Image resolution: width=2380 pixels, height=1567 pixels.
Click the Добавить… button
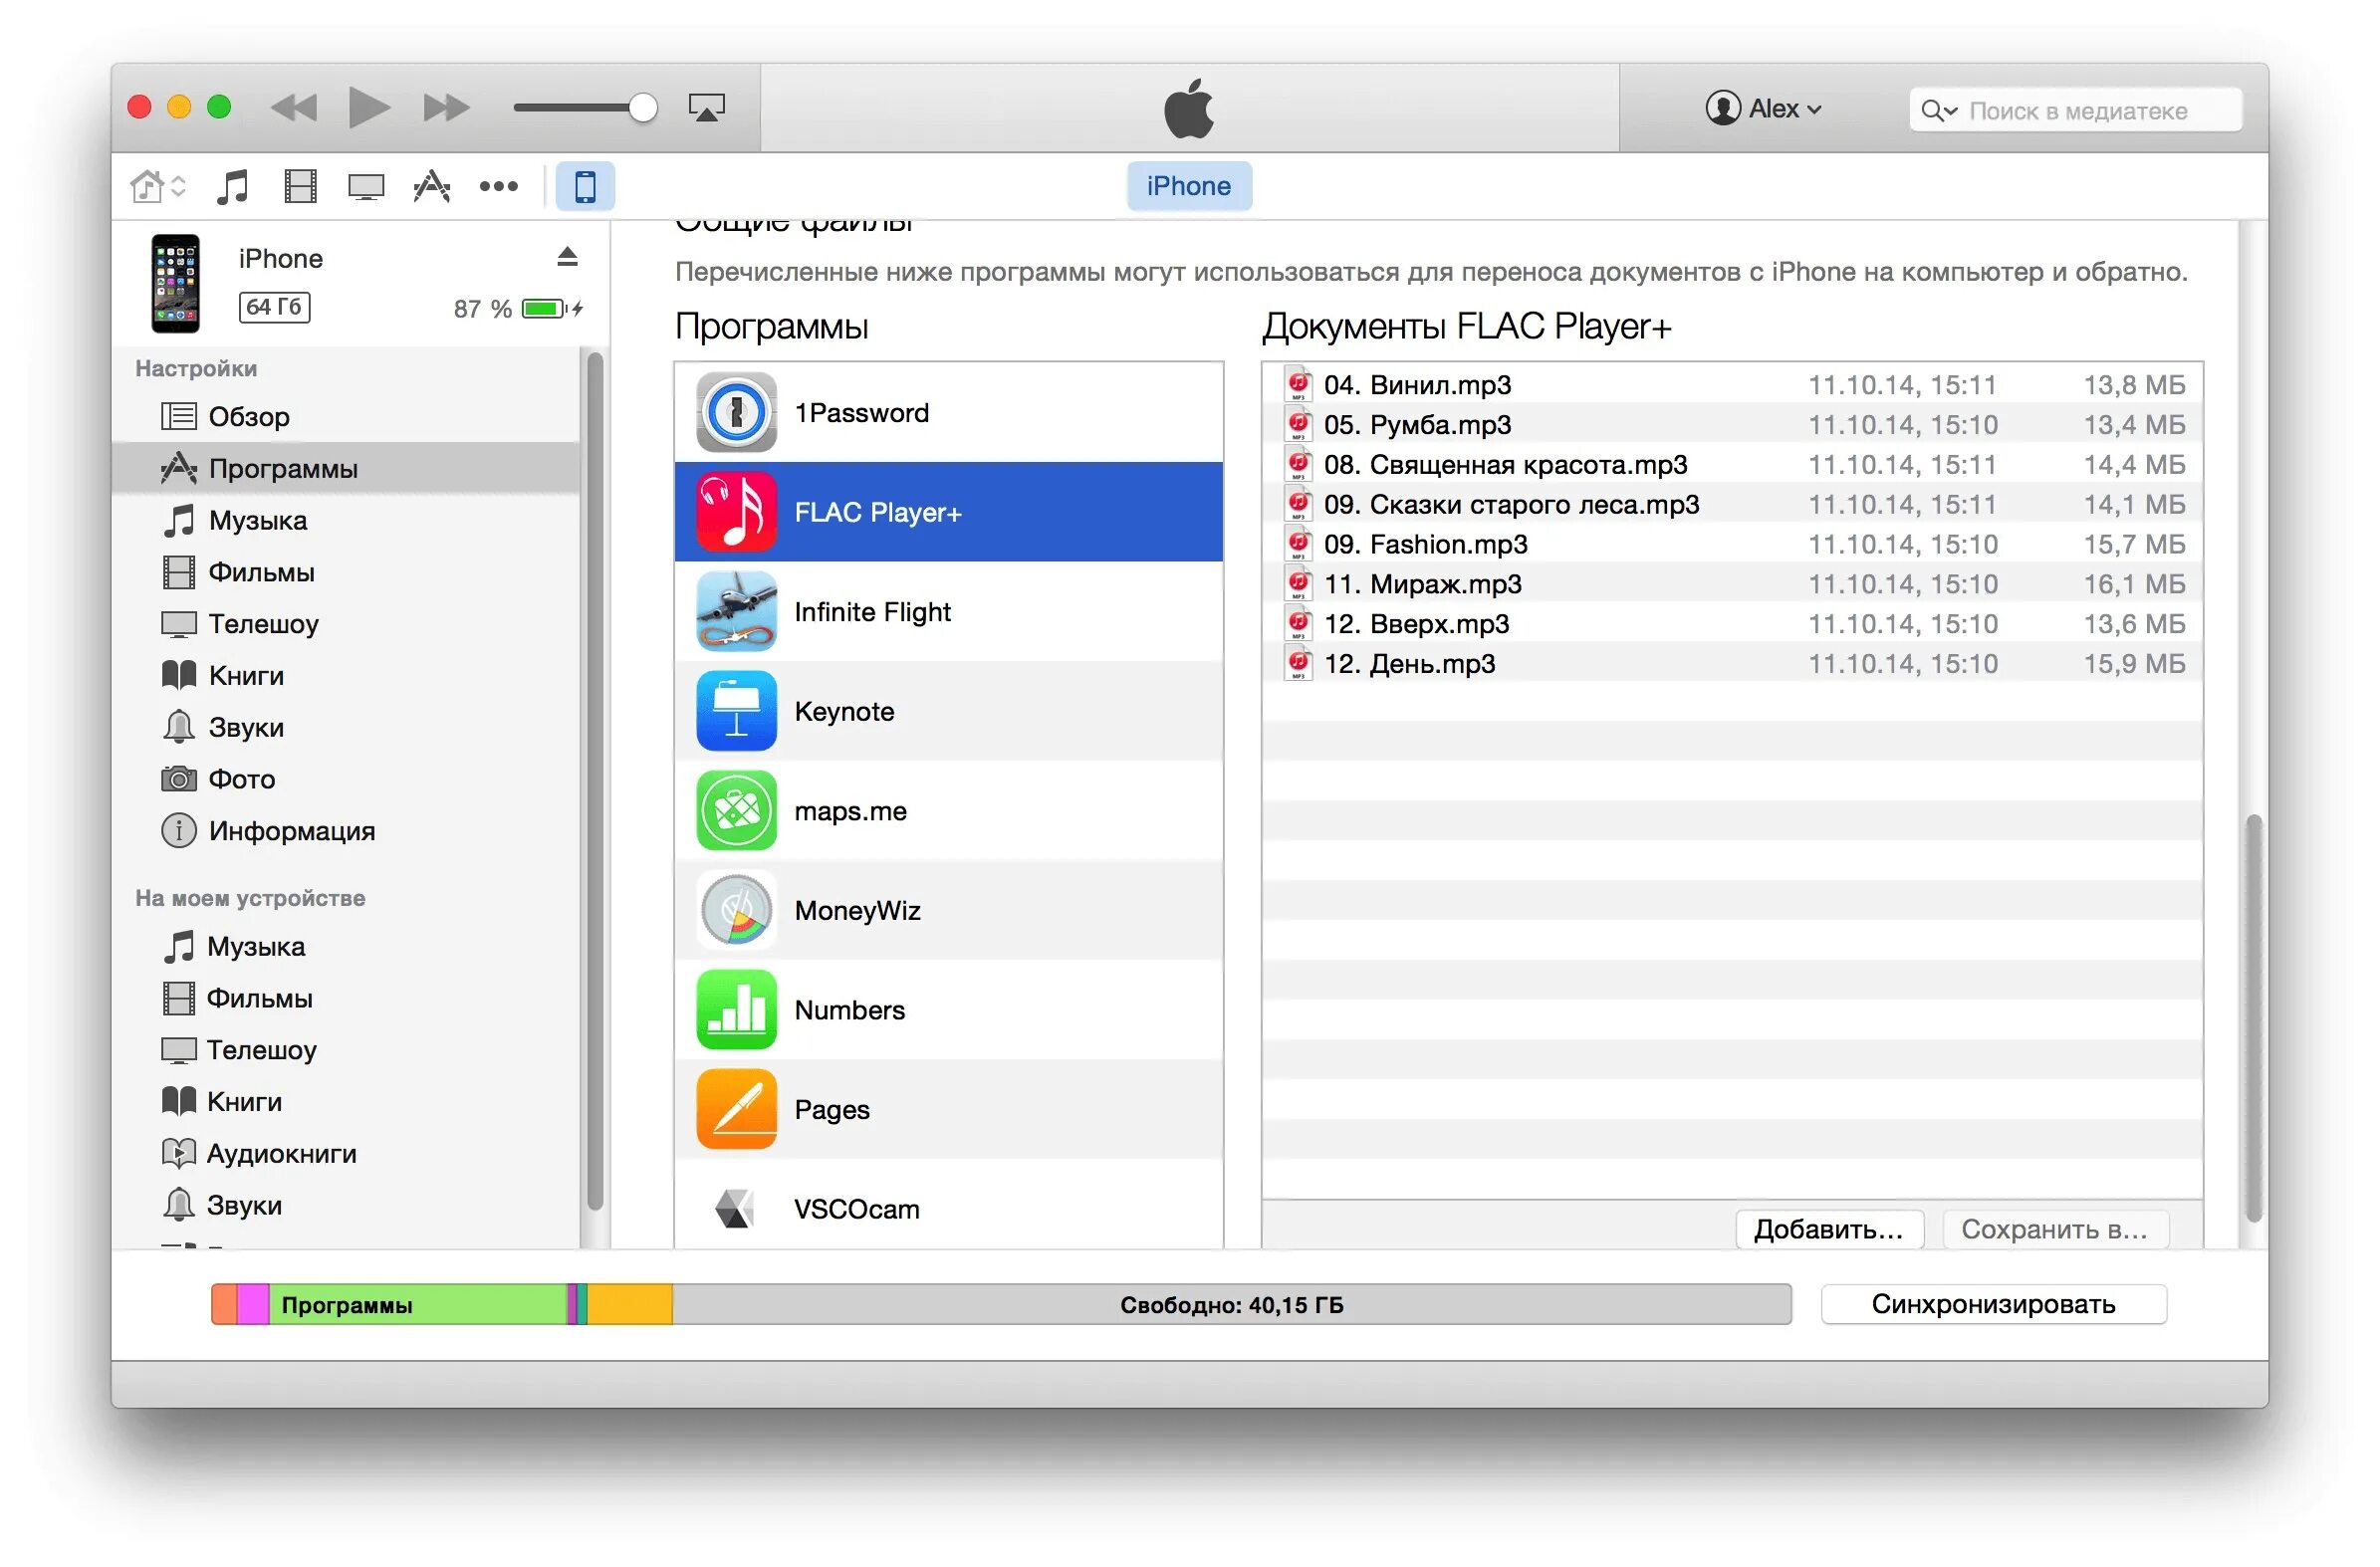coord(1830,1229)
